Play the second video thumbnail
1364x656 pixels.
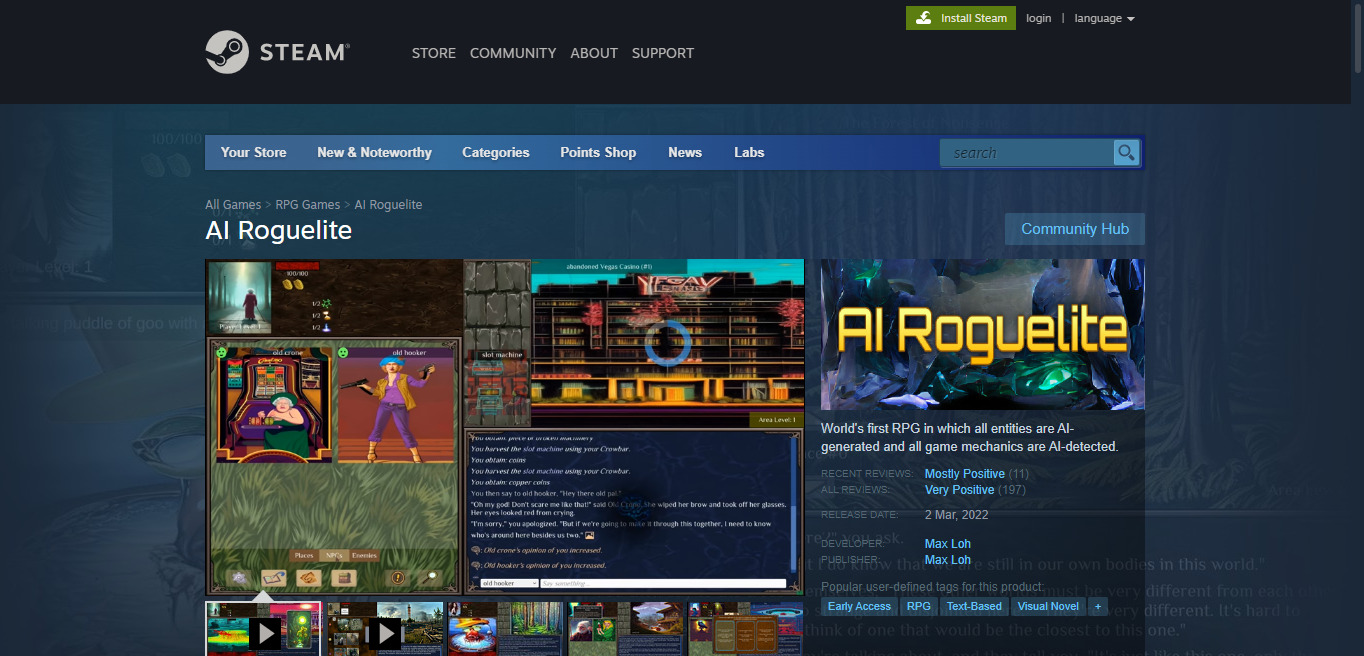pos(385,629)
